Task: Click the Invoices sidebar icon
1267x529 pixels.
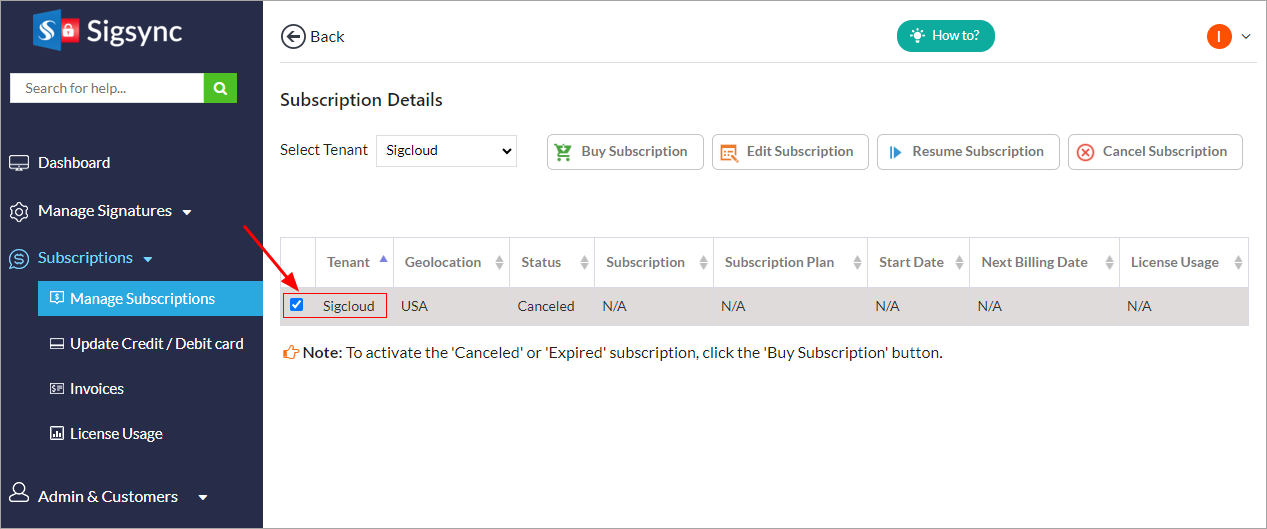Action: (x=57, y=389)
